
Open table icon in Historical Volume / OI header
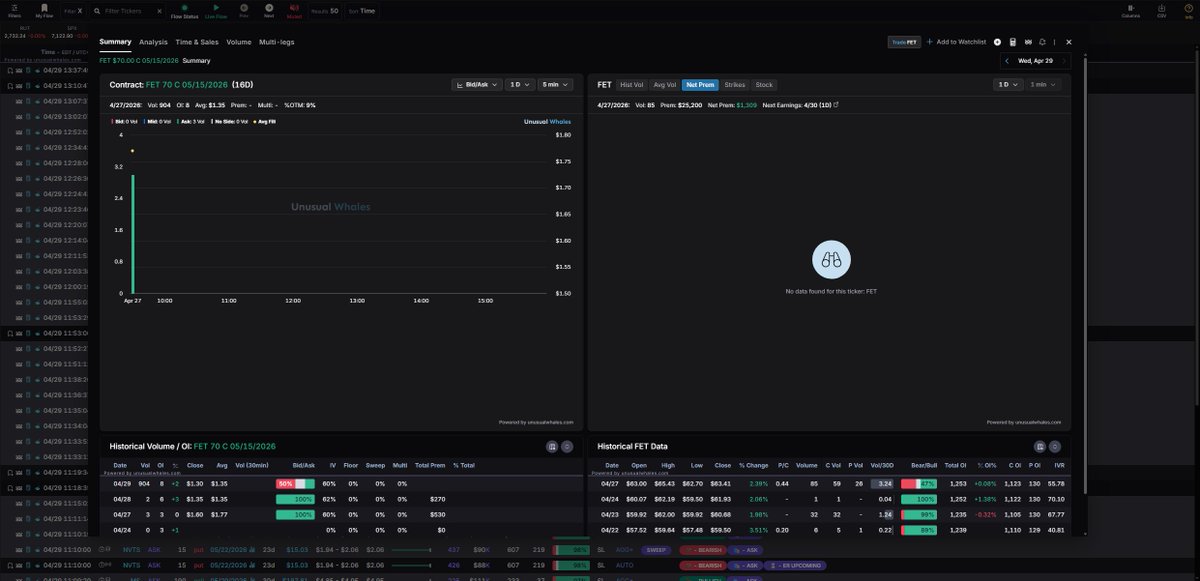(x=552, y=446)
